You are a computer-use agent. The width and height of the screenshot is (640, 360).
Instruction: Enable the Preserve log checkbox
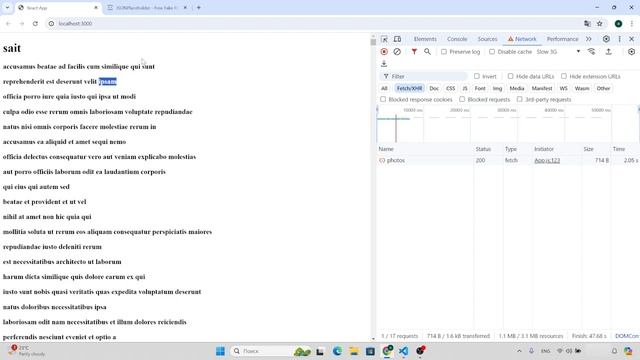tap(444, 52)
